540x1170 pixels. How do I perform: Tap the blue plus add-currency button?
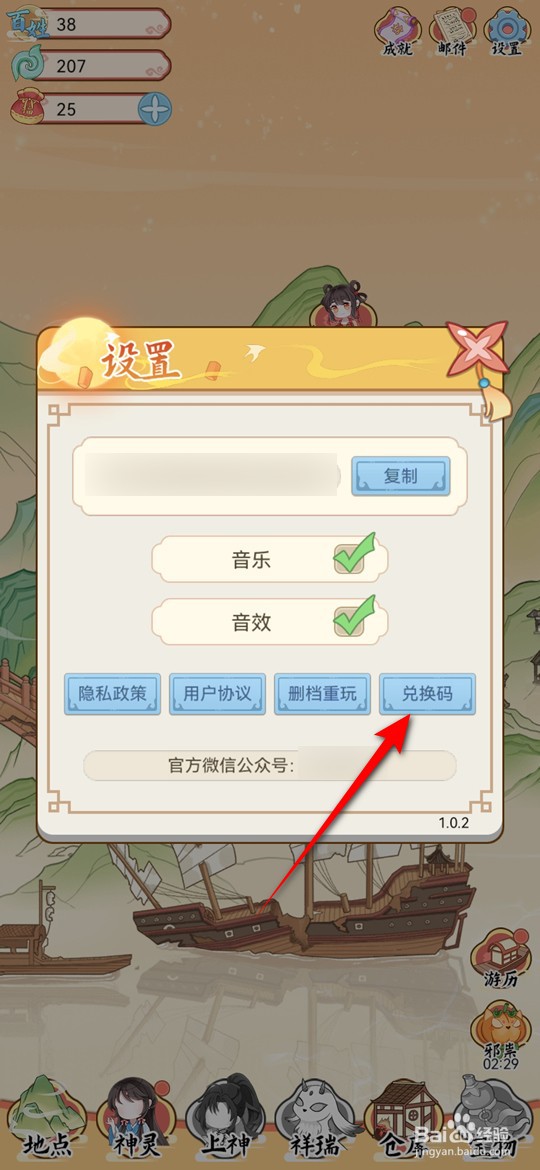coord(155,110)
